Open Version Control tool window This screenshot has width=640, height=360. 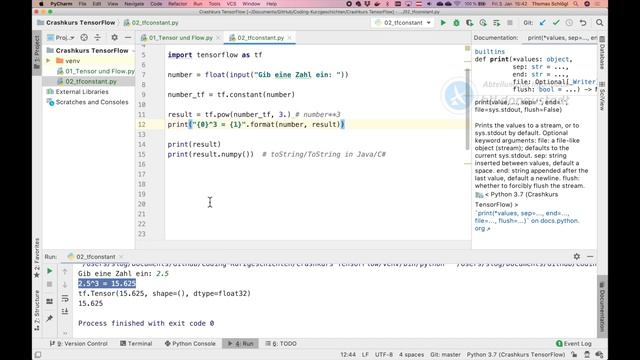click(78, 344)
